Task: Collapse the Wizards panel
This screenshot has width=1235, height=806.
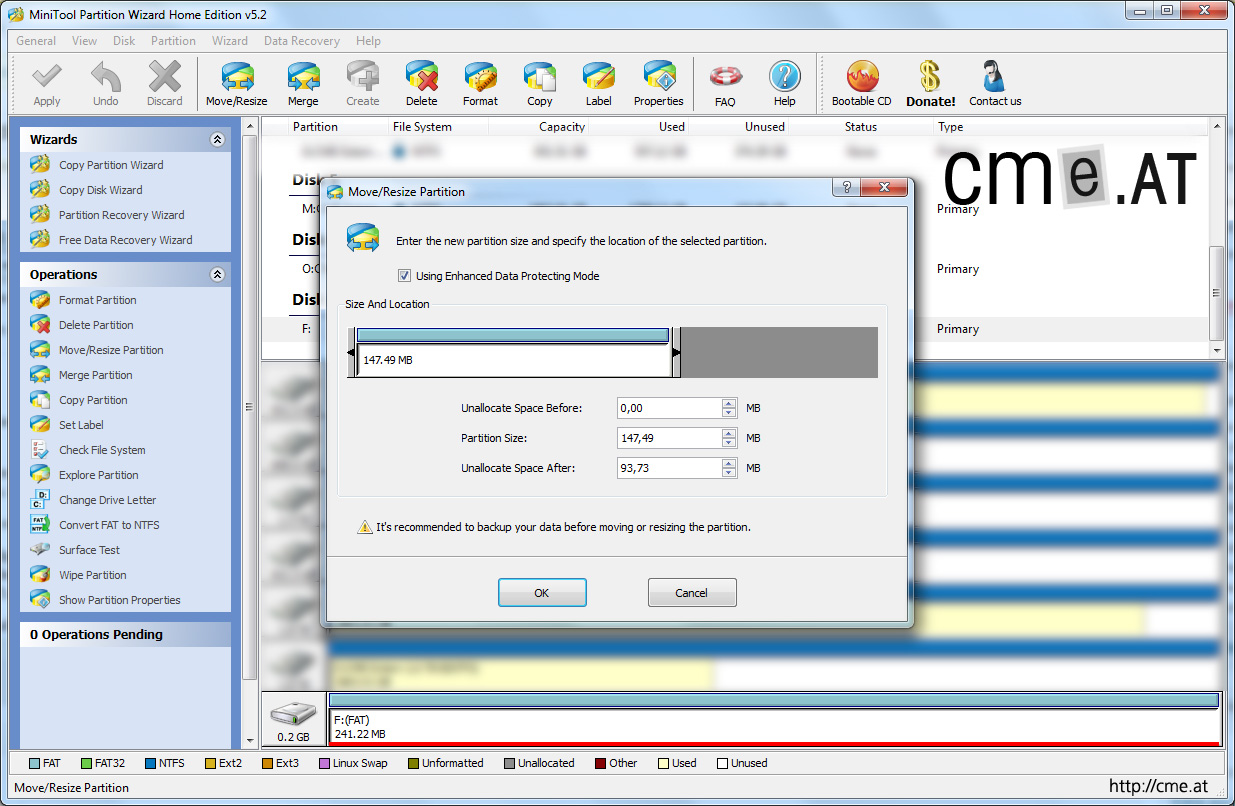Action: 217,140
